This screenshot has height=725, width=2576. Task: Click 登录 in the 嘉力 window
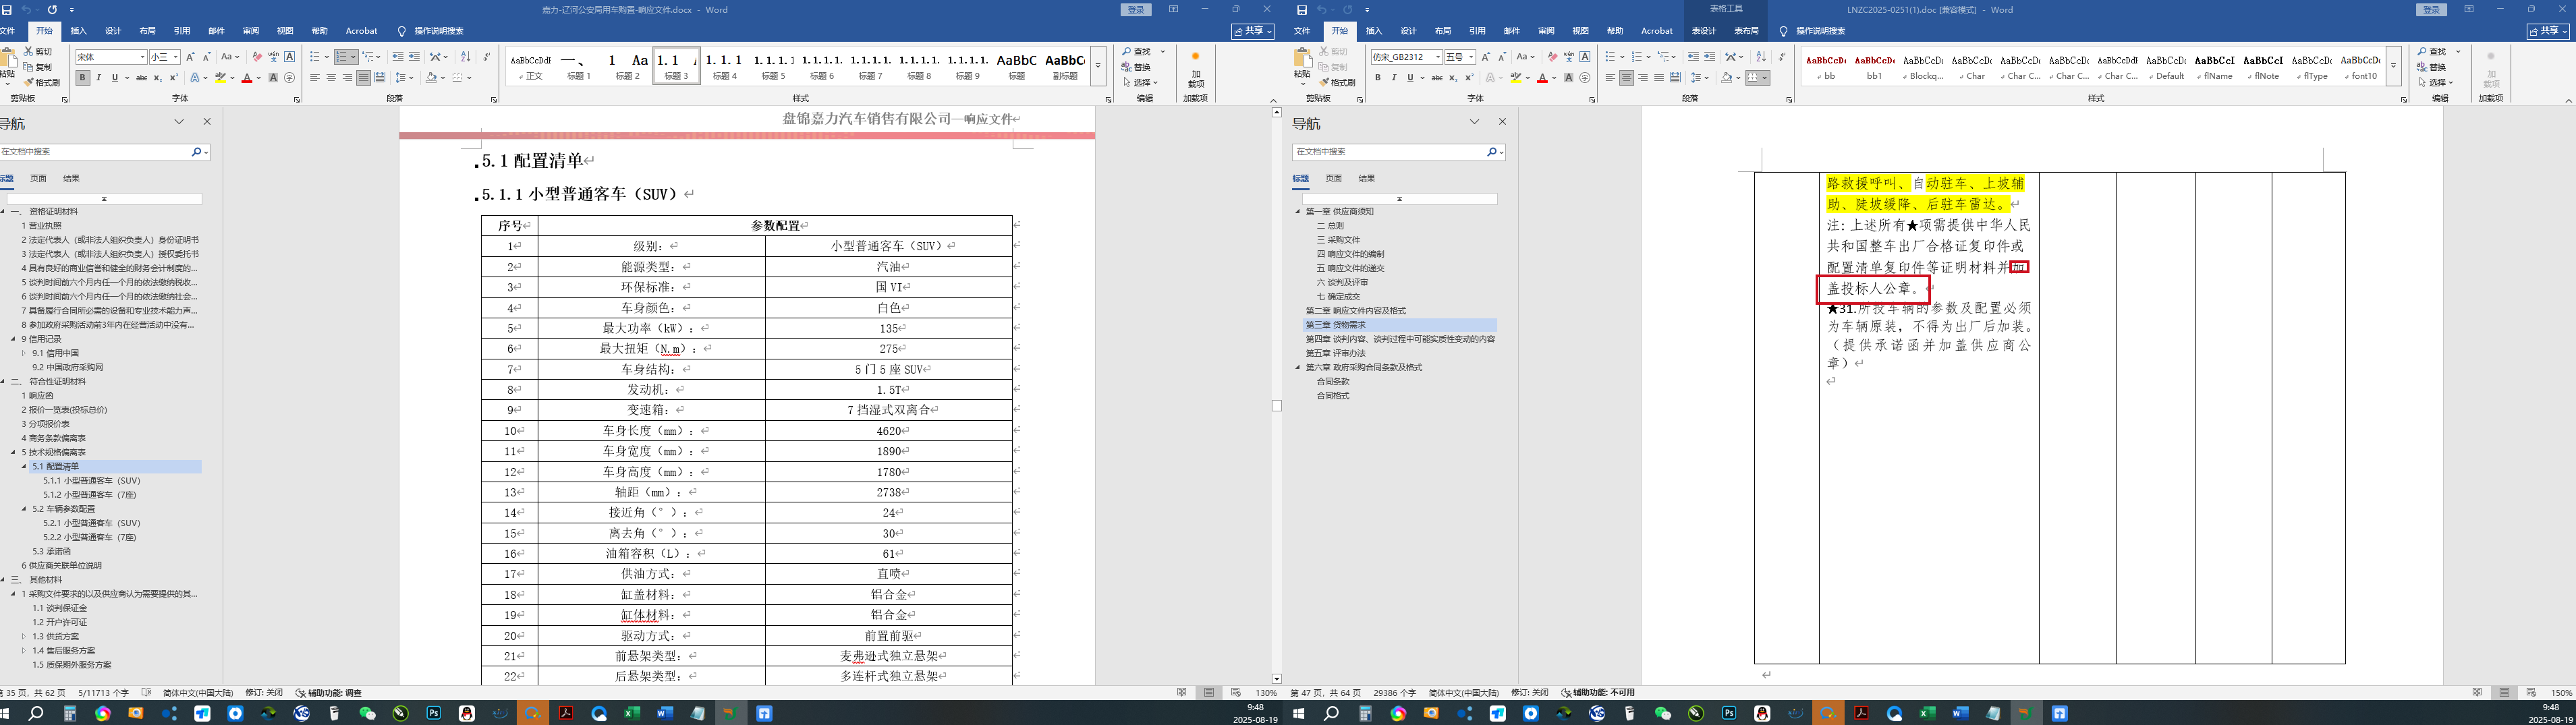click(x=1137, y=10)
